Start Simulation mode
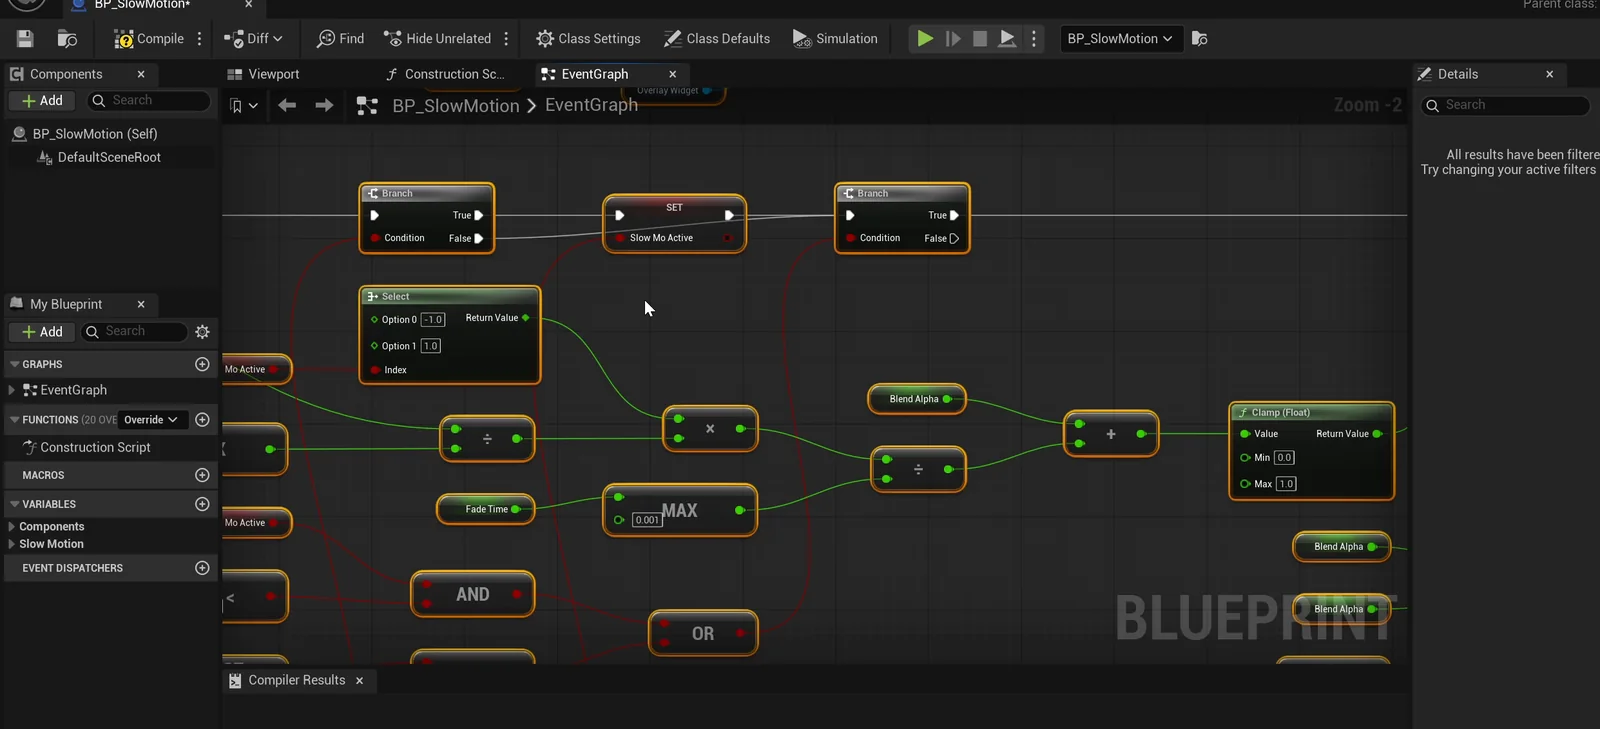1600x729 pixels. pyautogui.click(x=835, y=39)
